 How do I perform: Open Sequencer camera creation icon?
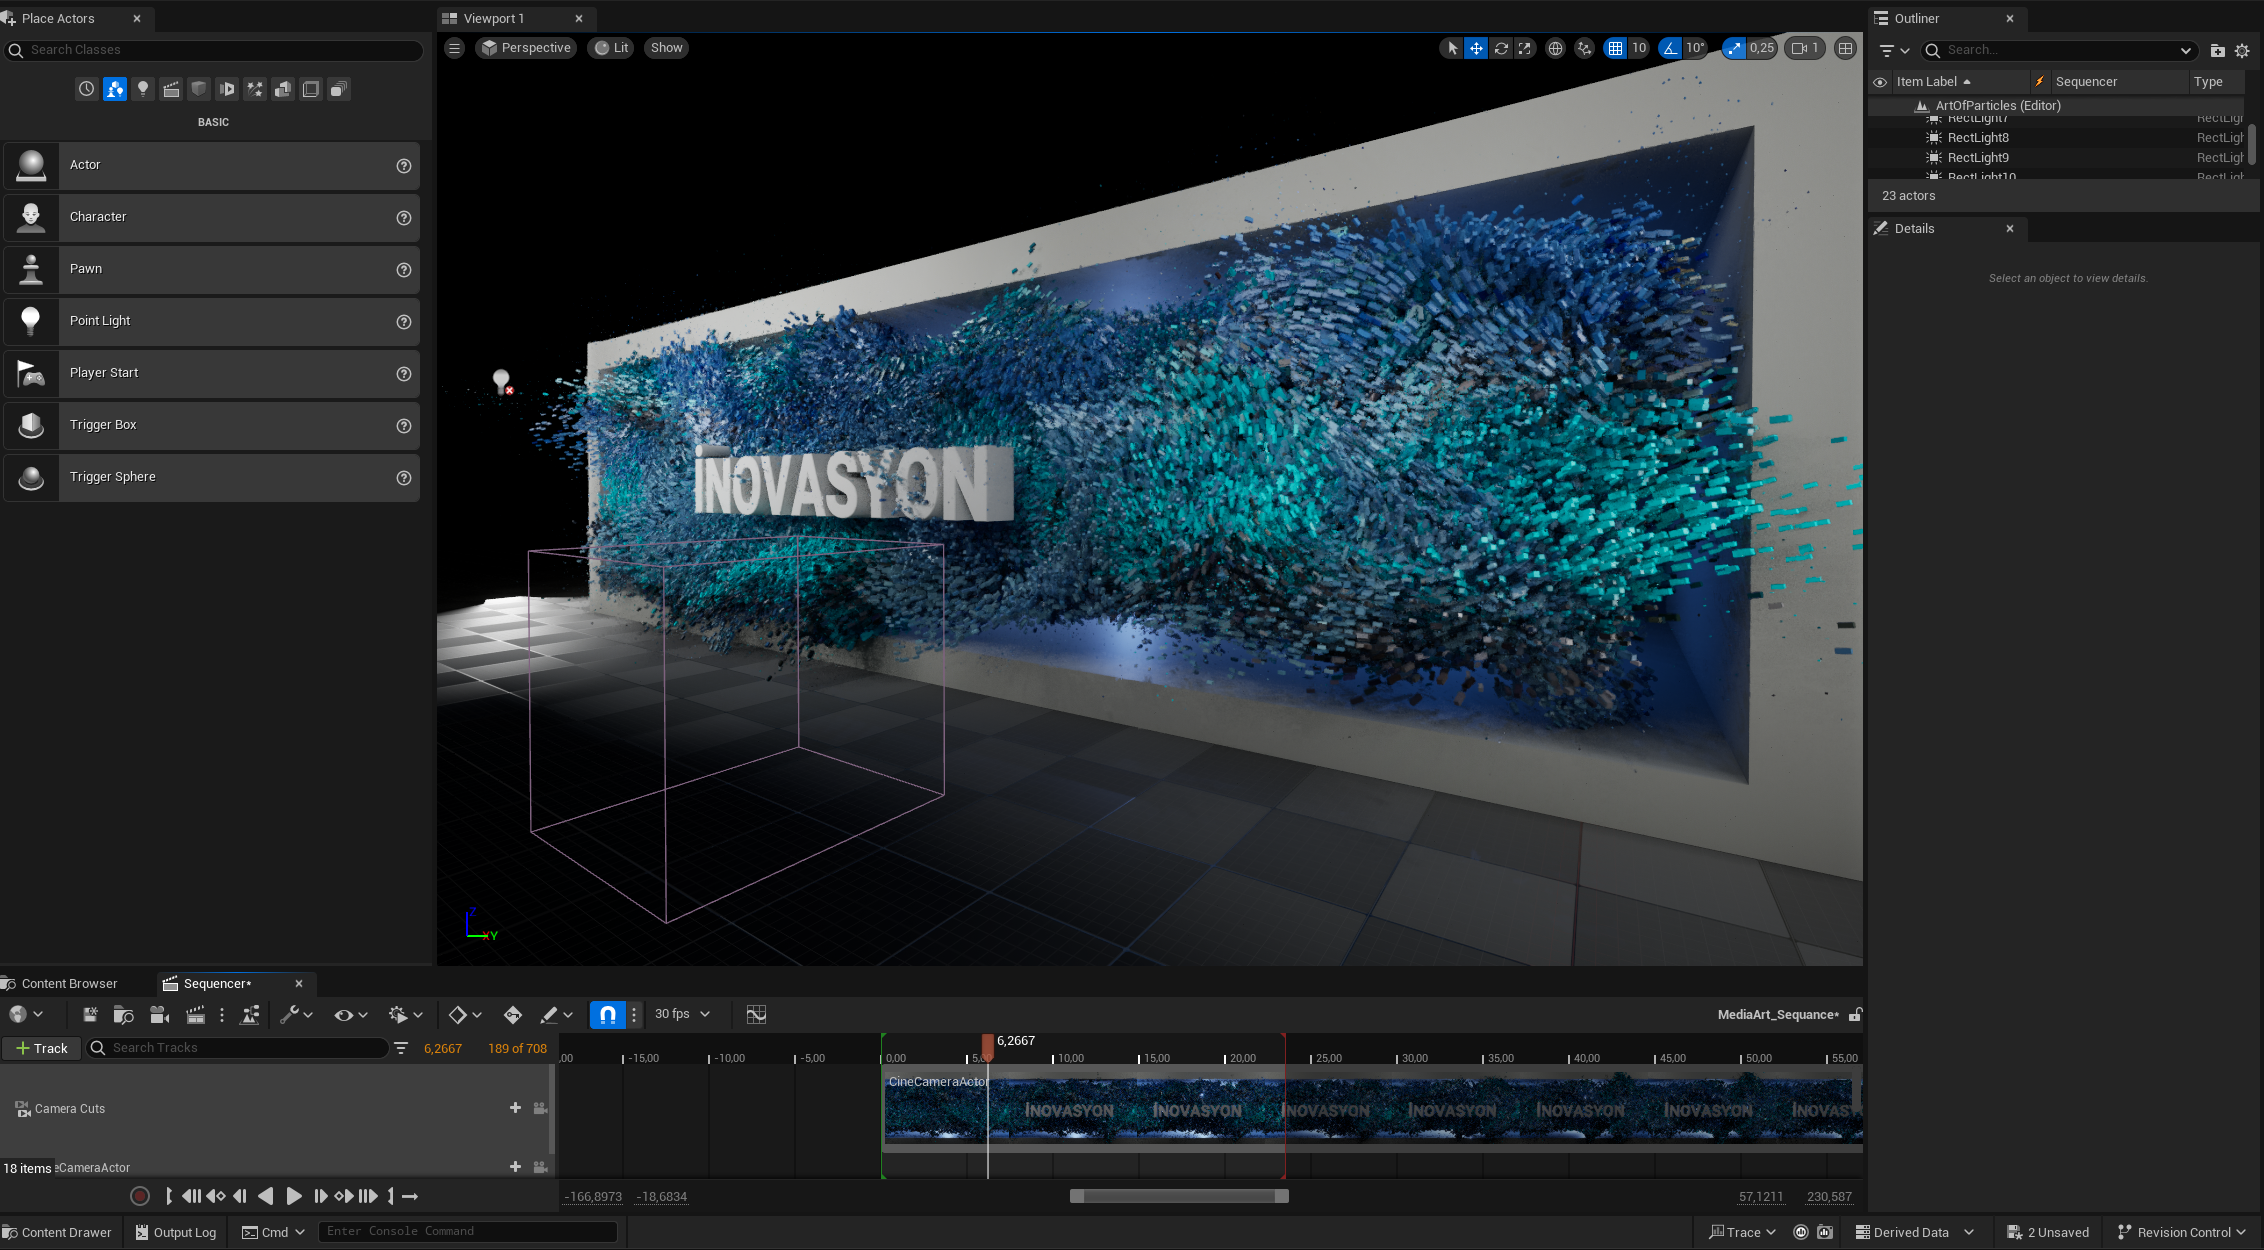pyautogui.click(x=159, y=1015)
